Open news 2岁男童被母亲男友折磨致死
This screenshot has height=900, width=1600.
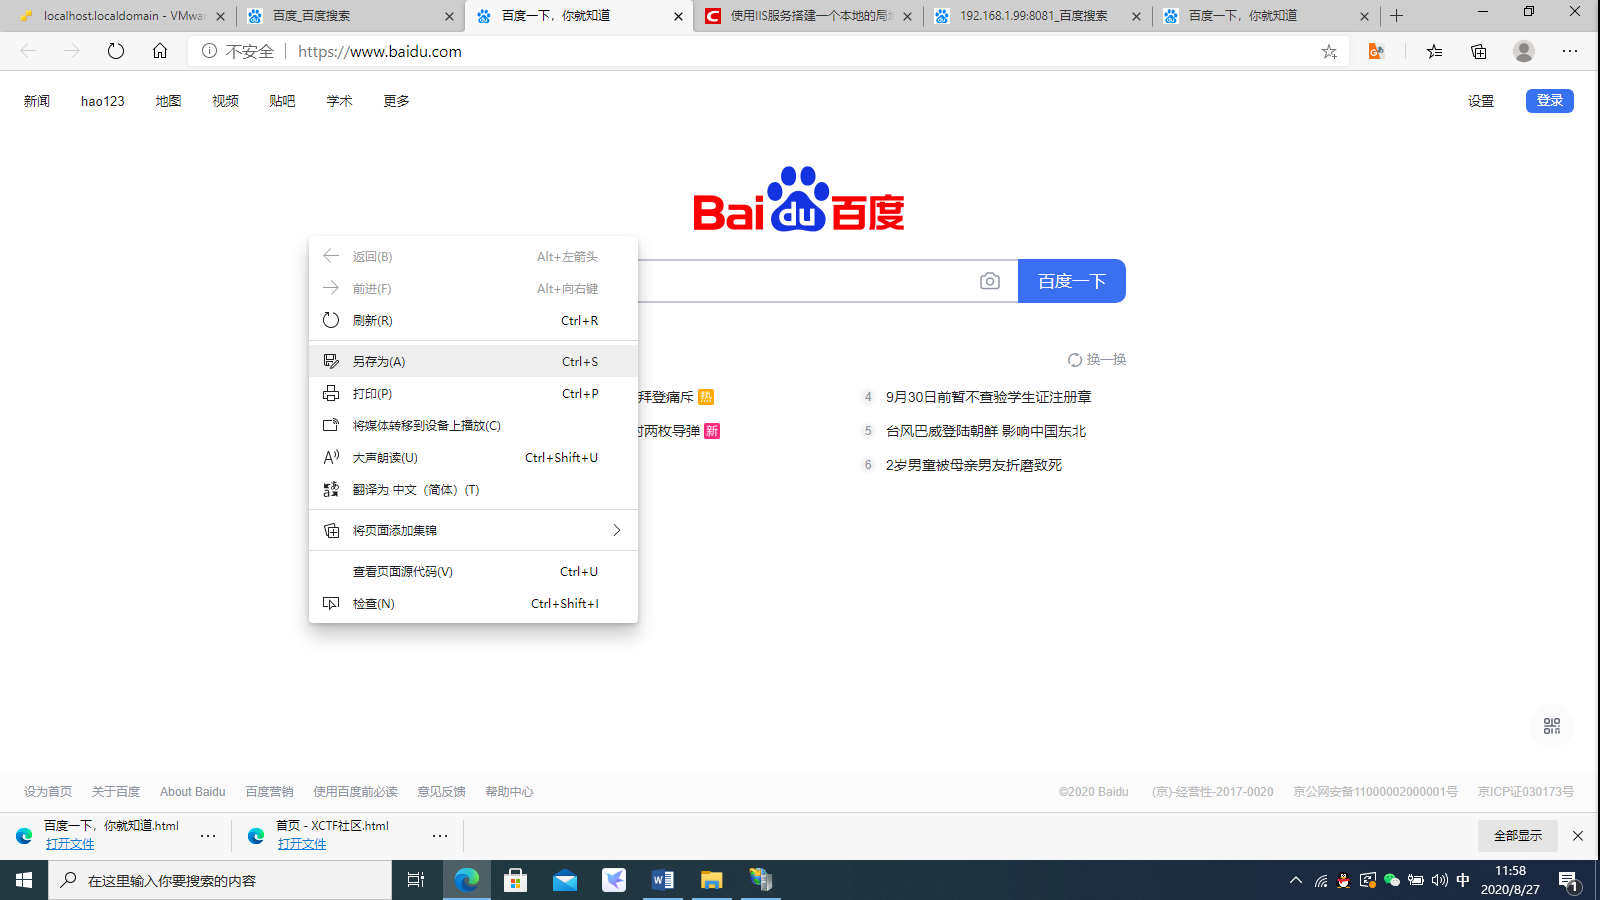(x=973, y=465)
